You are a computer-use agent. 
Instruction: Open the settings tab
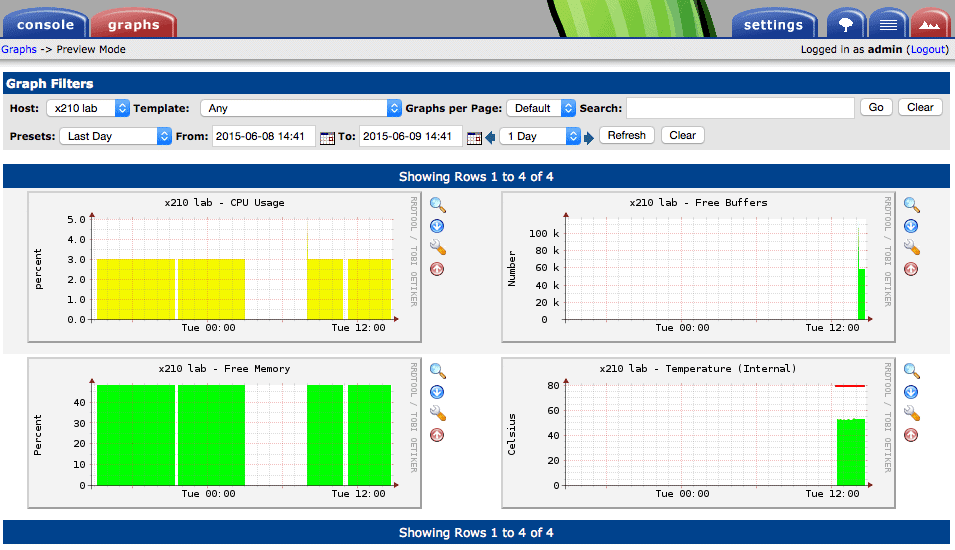point(774,24)
